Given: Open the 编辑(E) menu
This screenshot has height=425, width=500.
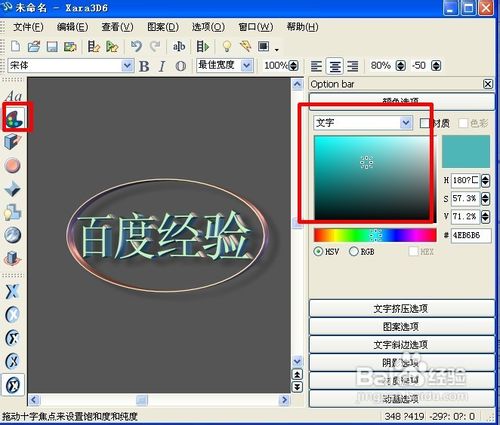Looking at the screenshot, I should coord(72,27).
